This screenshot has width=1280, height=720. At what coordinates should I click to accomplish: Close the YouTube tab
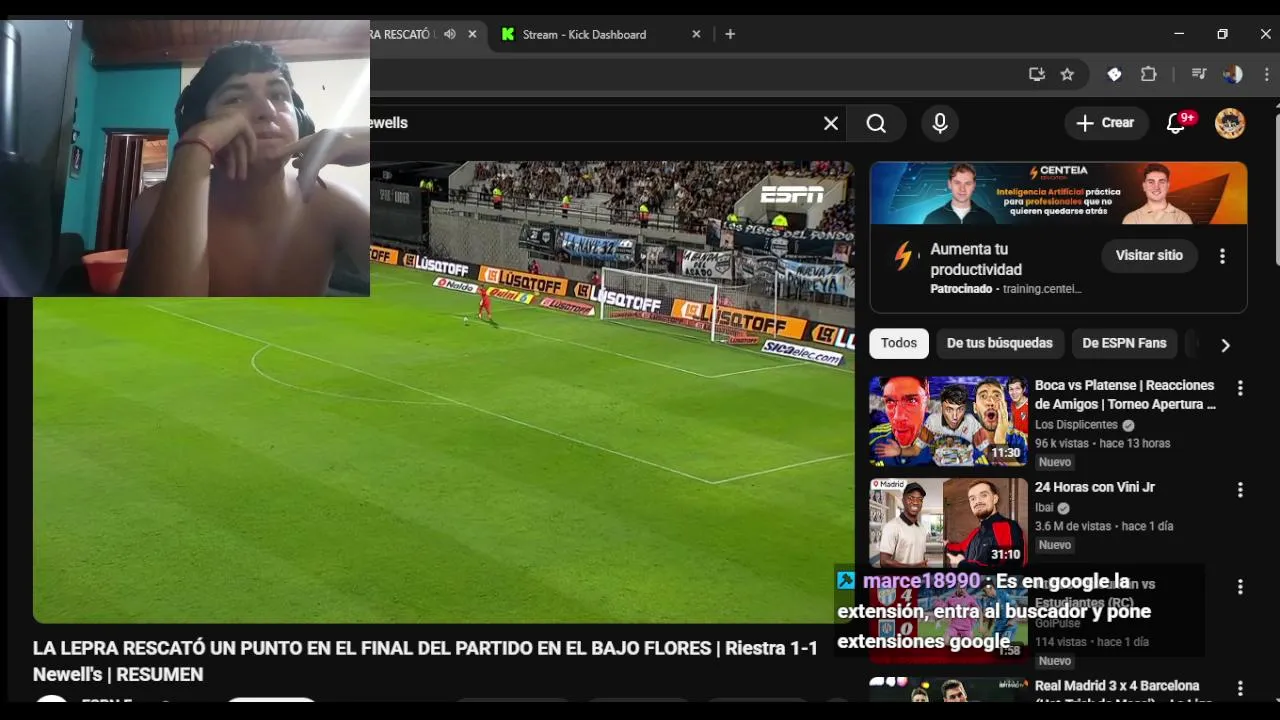pyautogui.click(x=472, y=34)
